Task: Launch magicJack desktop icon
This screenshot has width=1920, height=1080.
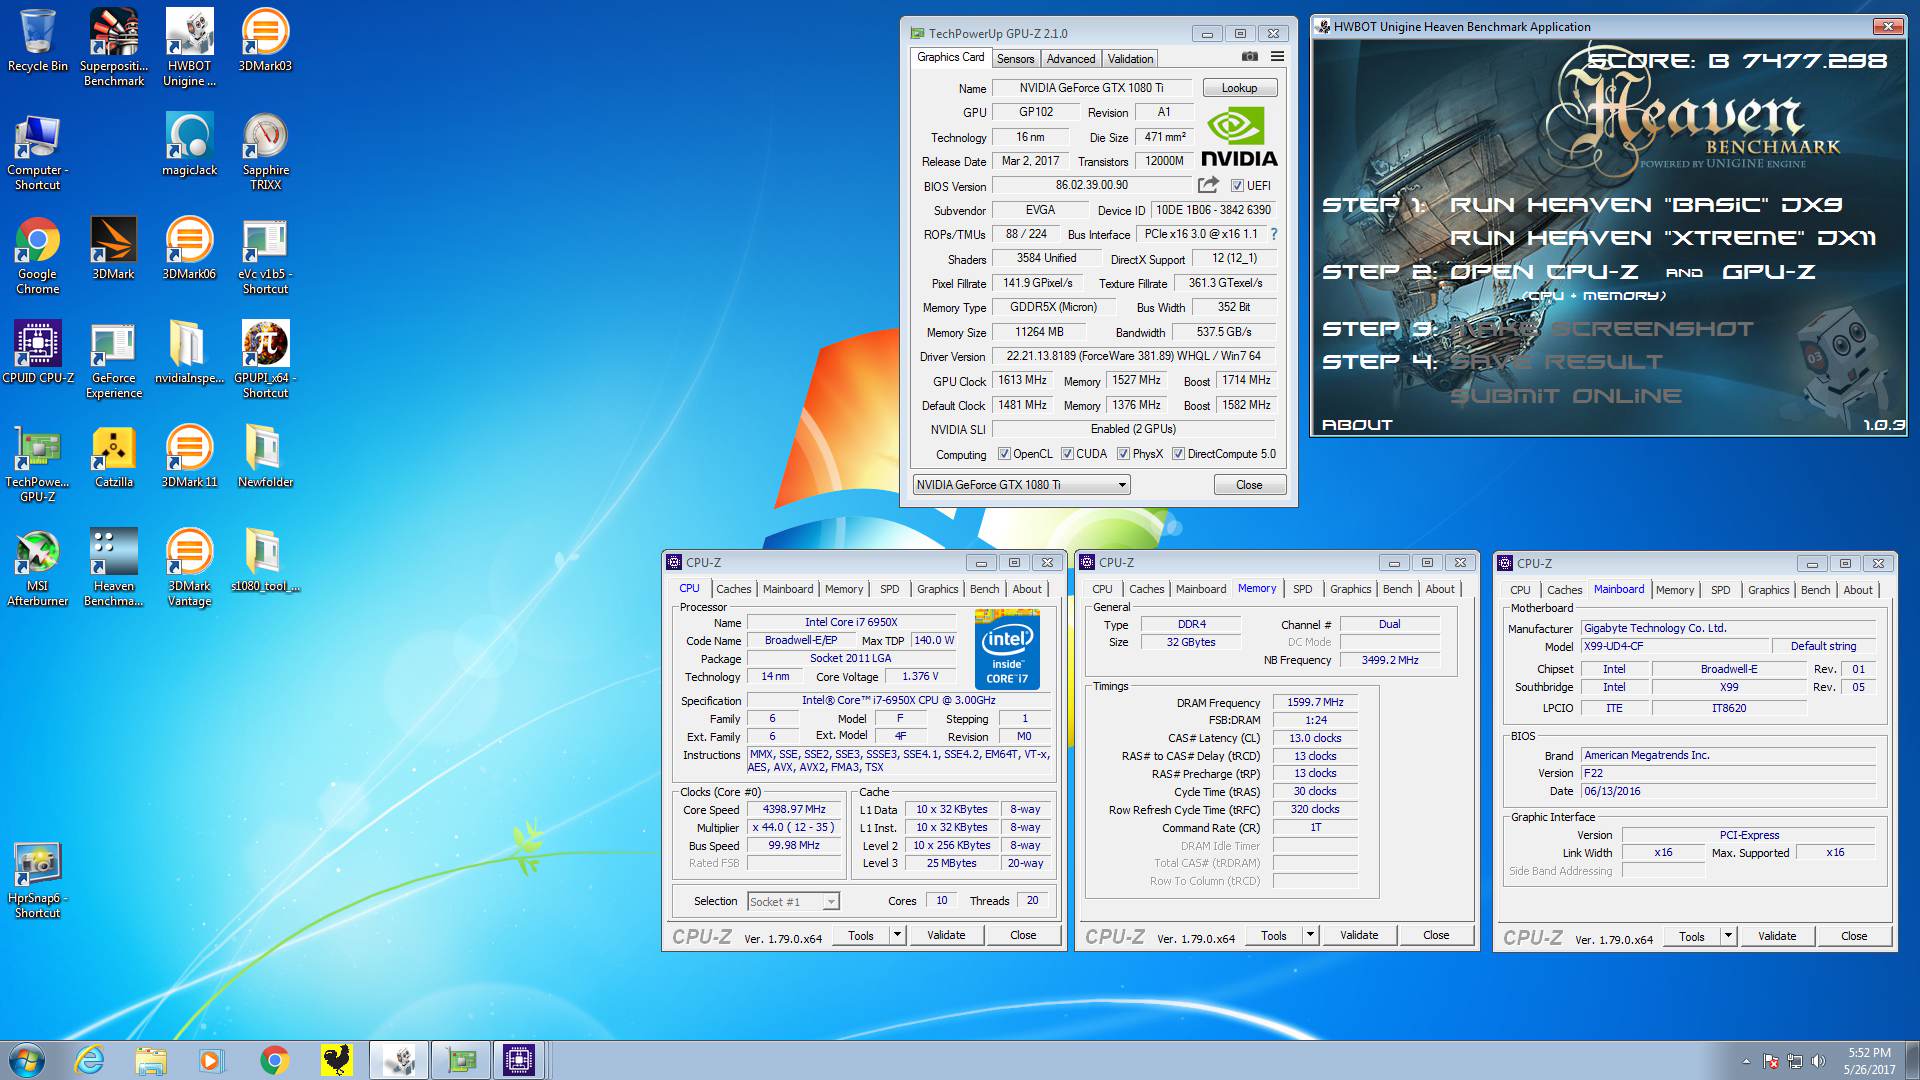Action: point(189,145)
